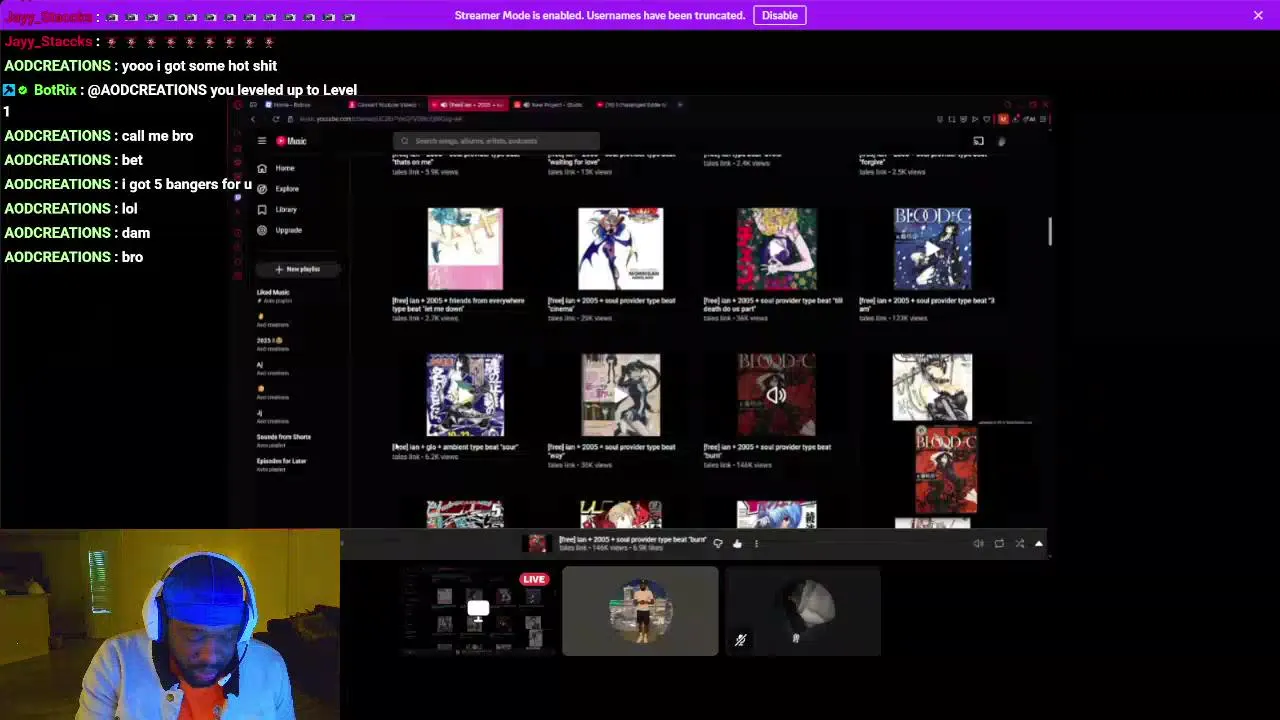Dismiss the Streamer Mode banner
This screenshot has width=1280, height=720.
pos(1258,15)
